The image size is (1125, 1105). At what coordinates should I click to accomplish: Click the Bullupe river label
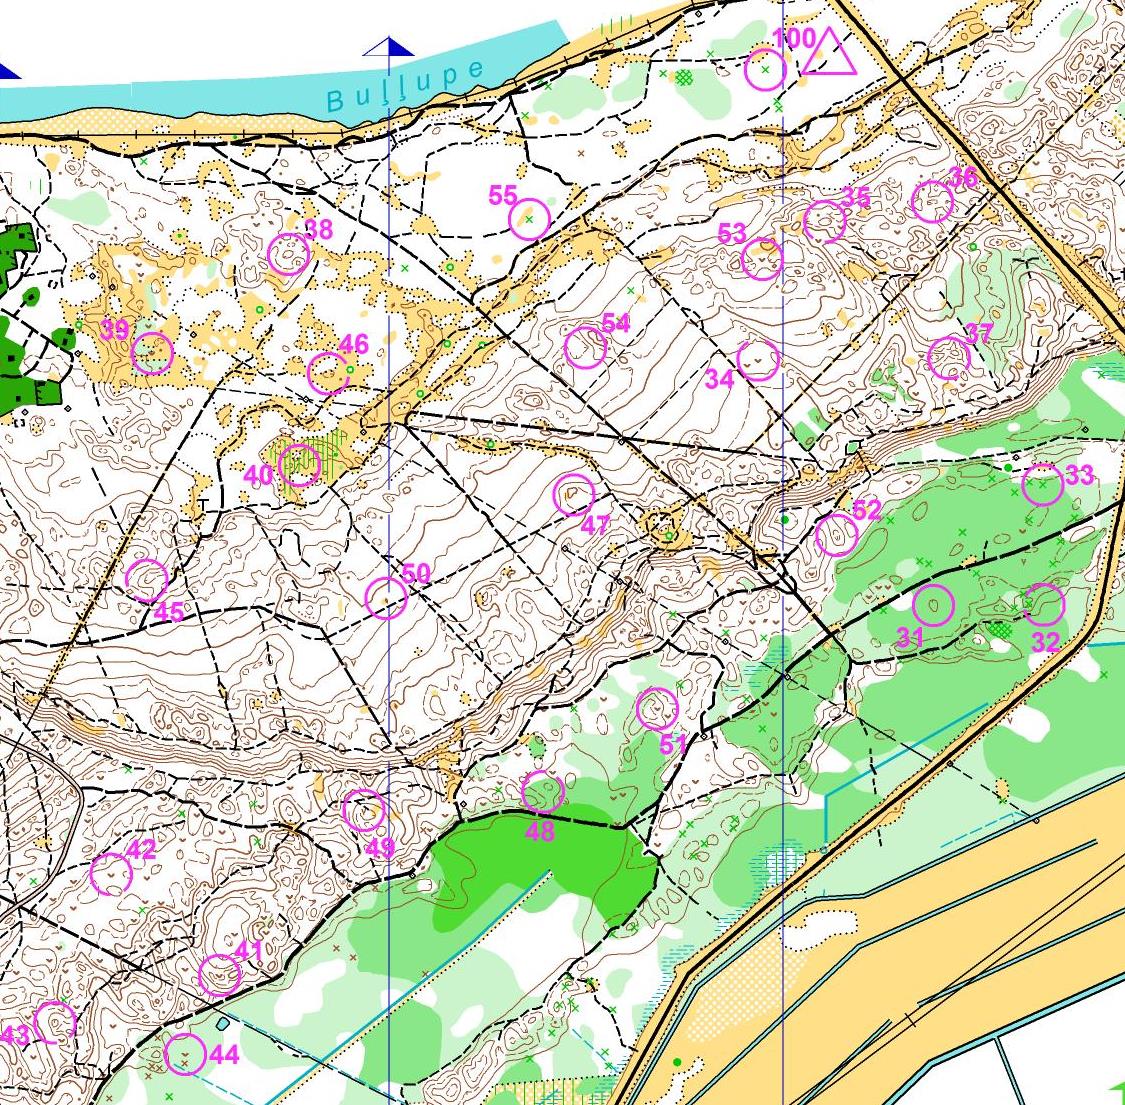pyautogui.click(x=405, y=85)
